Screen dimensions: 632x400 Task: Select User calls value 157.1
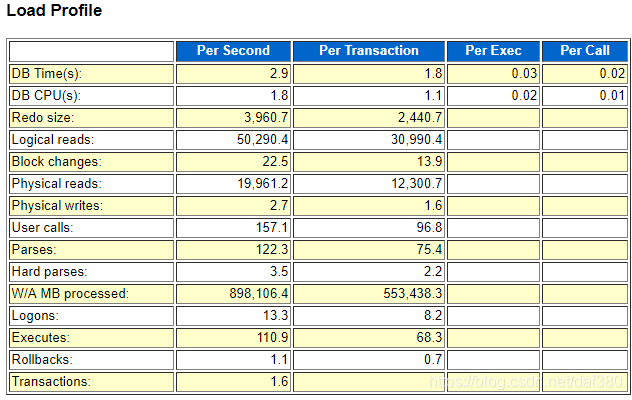point(272,227)
